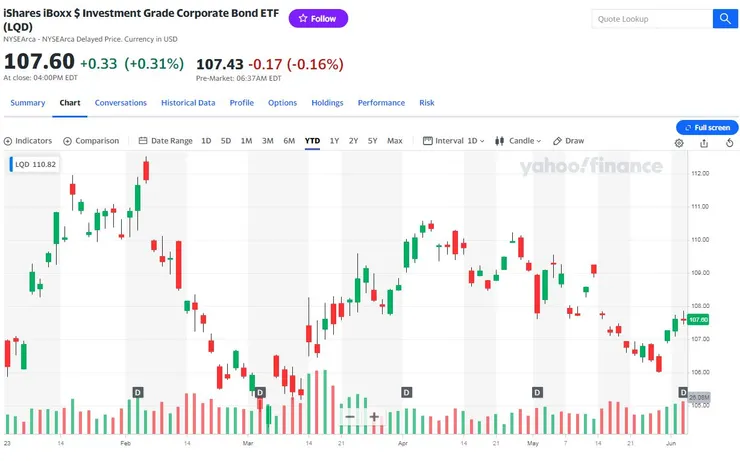This screenshot has width=740, height=461.
Task: Follow the LQD ticker
Action: 318,19
